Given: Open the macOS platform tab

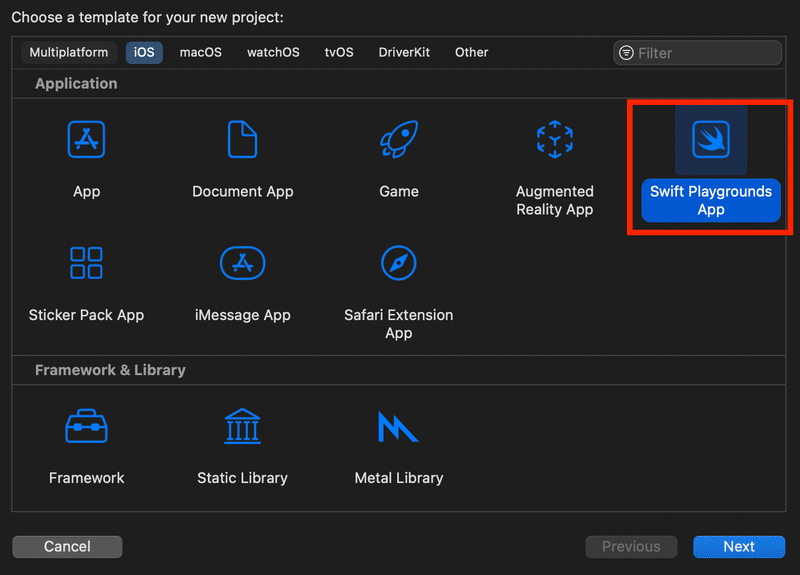Looking at the screenshot, I should [201, 52].
